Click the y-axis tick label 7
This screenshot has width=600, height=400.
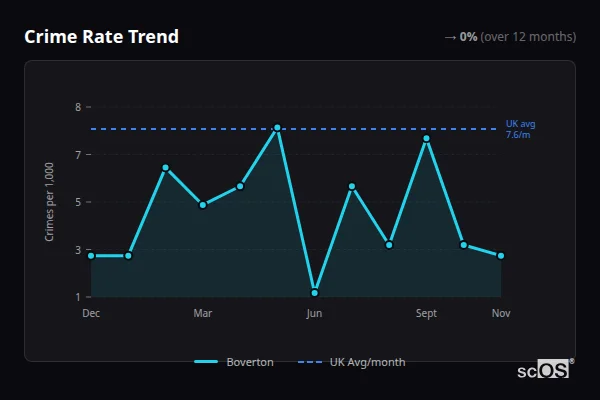pyautogui.click(x=78, y=155)
